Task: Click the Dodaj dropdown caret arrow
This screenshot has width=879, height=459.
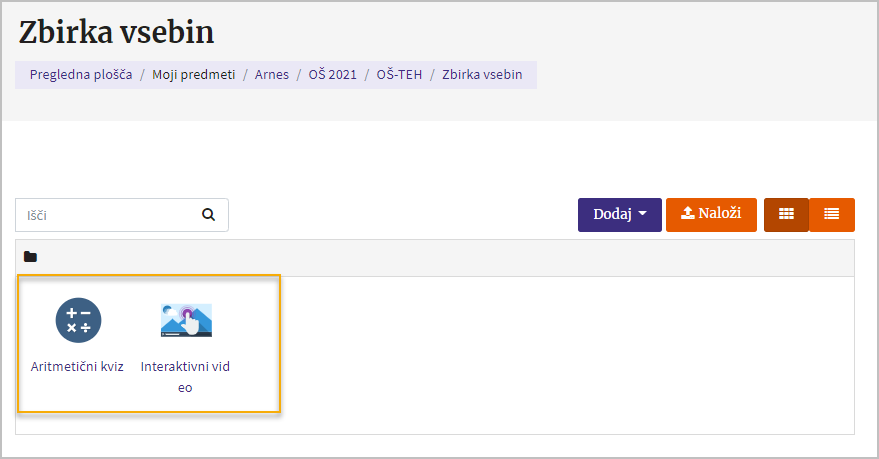Action: click(642, 214)
